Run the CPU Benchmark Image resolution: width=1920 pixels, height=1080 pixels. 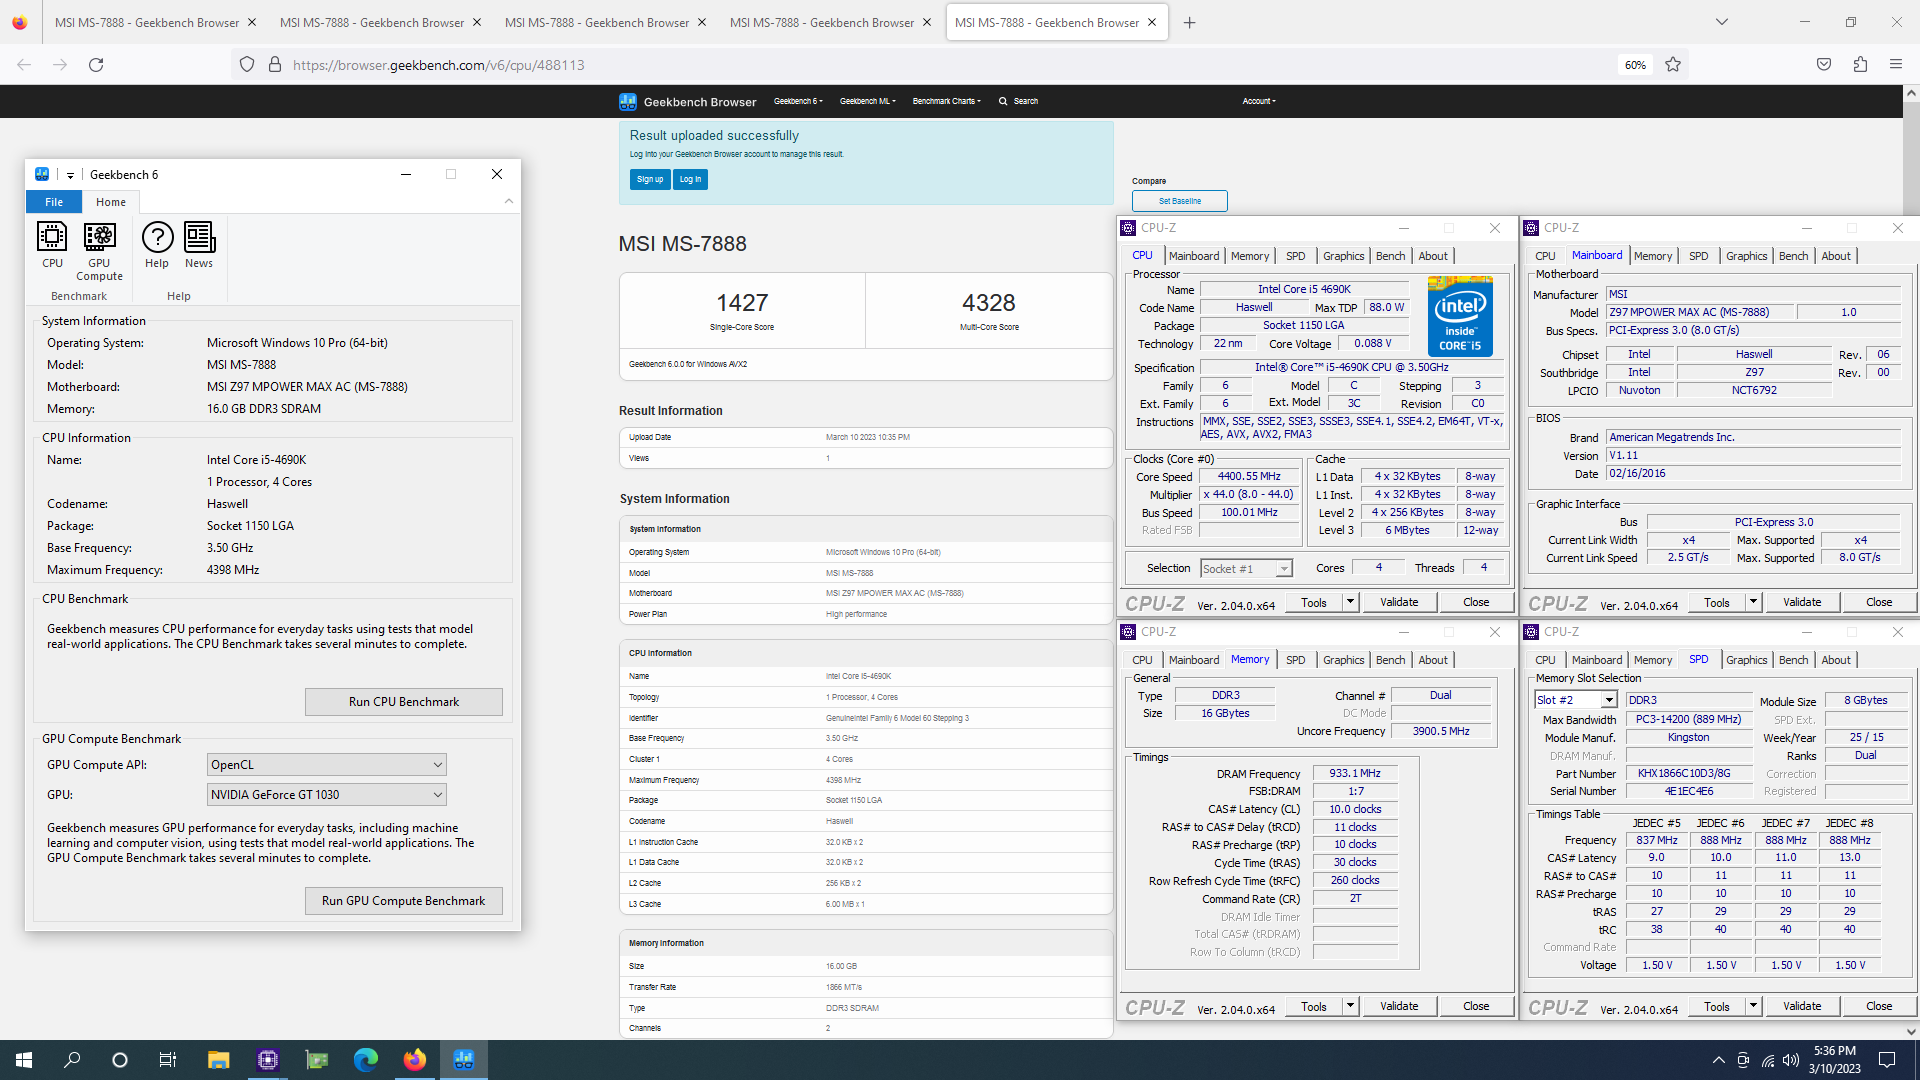click(x=404, y=702)
